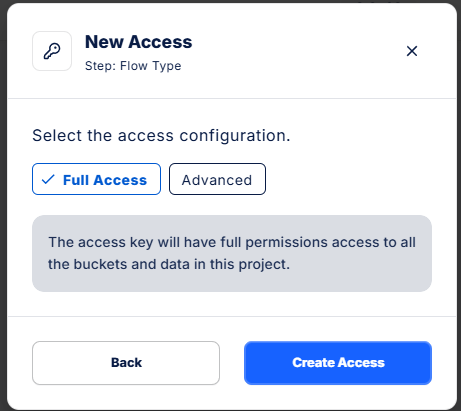This screenshot has width=461, height=411.
Task: Click the key icon beside New Access
Action: click(x=52, y=51)
